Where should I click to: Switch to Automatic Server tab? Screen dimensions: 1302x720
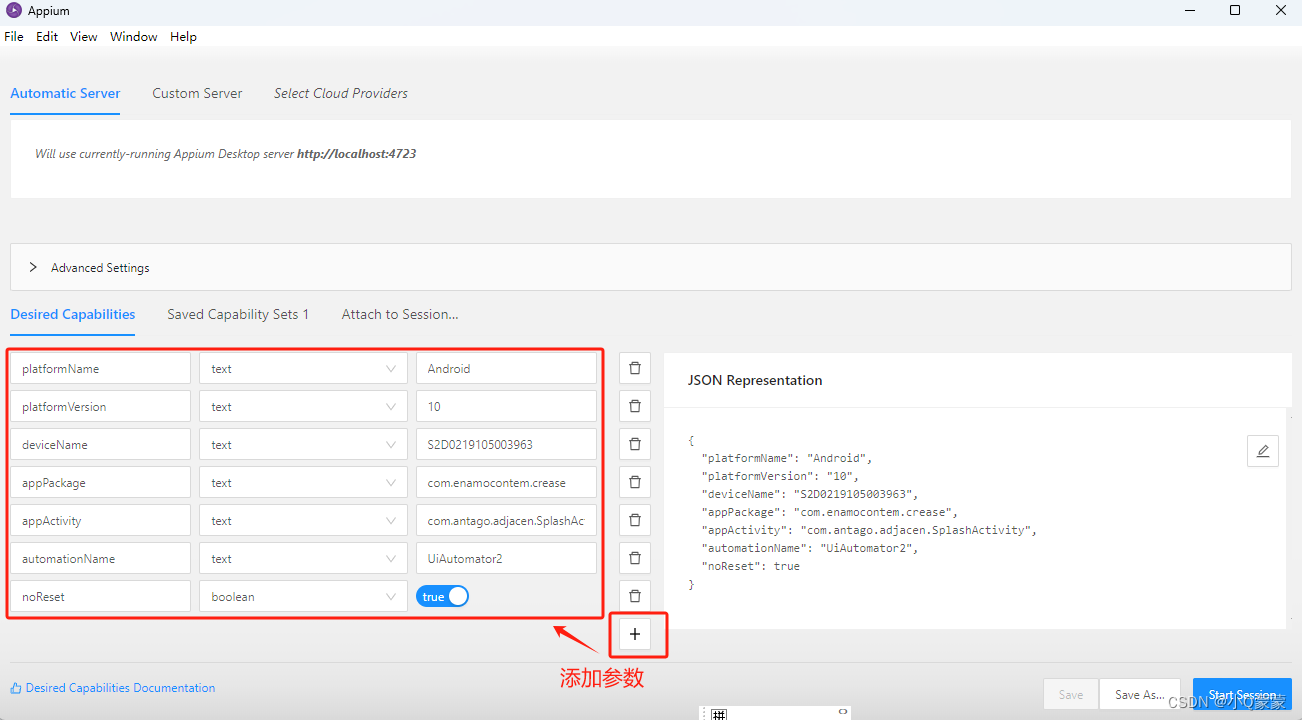click(65, 93)
